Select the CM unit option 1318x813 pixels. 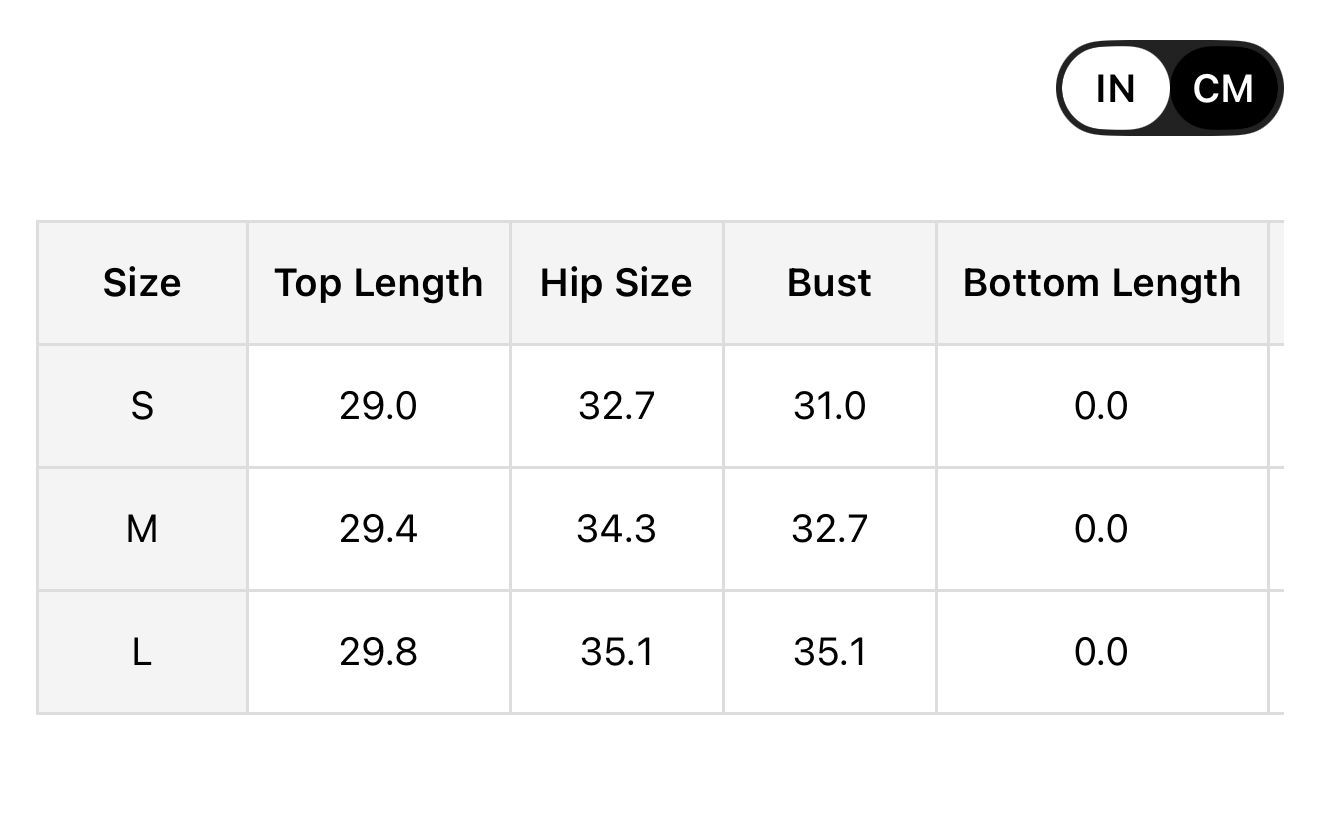click(1223, 88)
